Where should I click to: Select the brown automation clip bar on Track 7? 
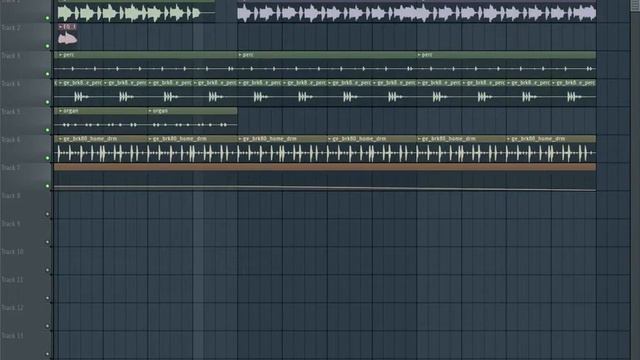pyautogui.click(x=325, y=167)
